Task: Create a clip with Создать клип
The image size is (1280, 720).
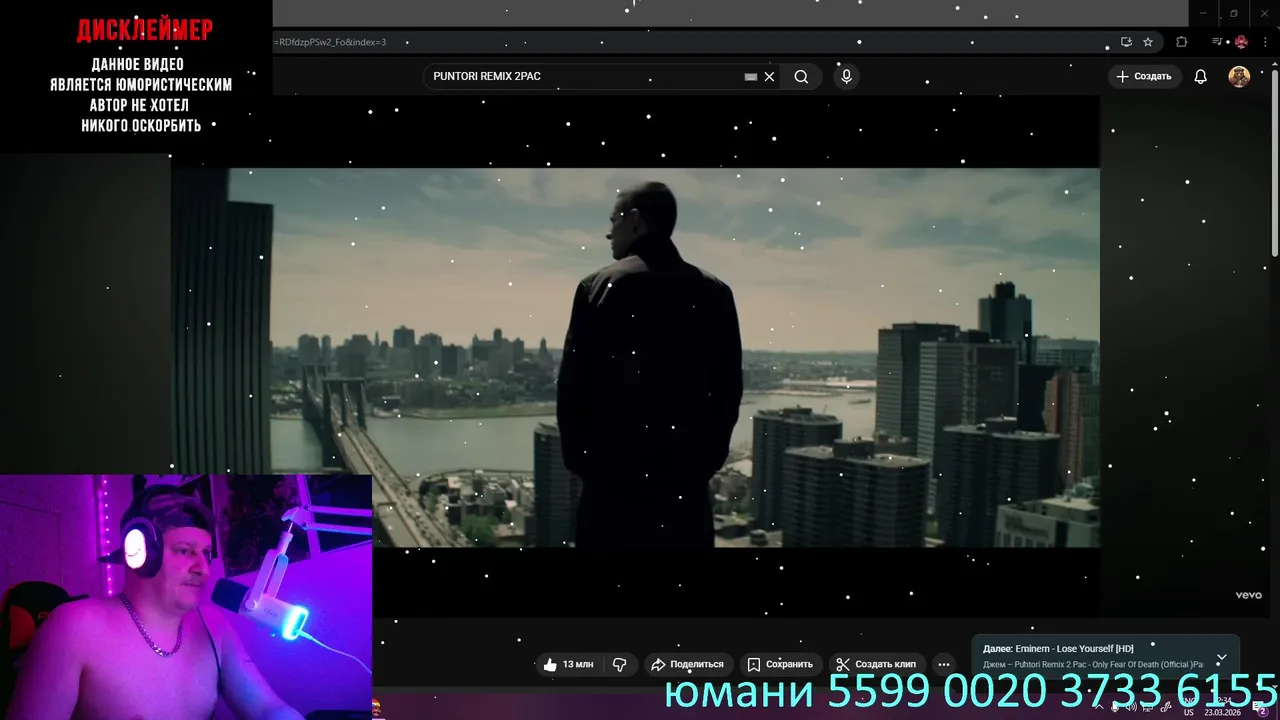Action: 877,664
